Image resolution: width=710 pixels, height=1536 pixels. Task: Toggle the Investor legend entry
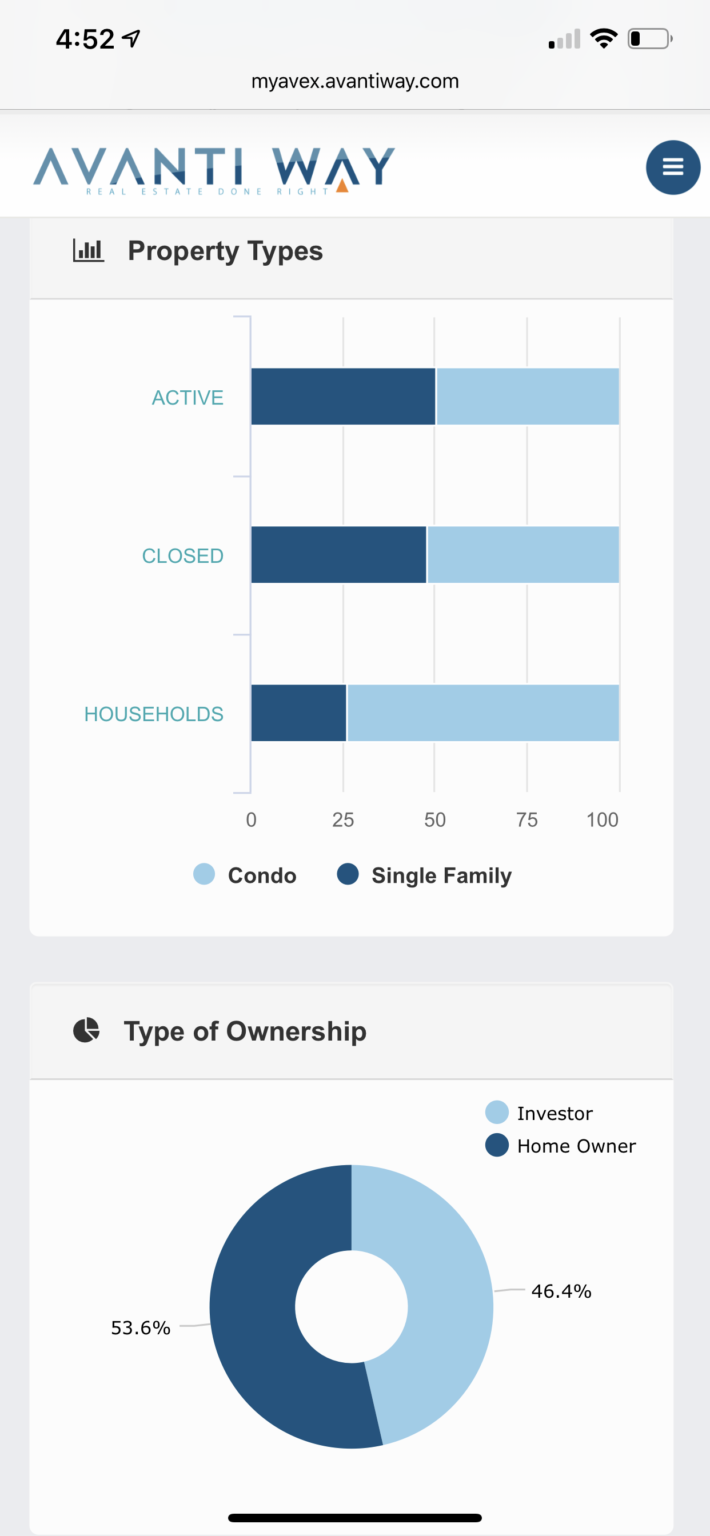point(539,1113)
